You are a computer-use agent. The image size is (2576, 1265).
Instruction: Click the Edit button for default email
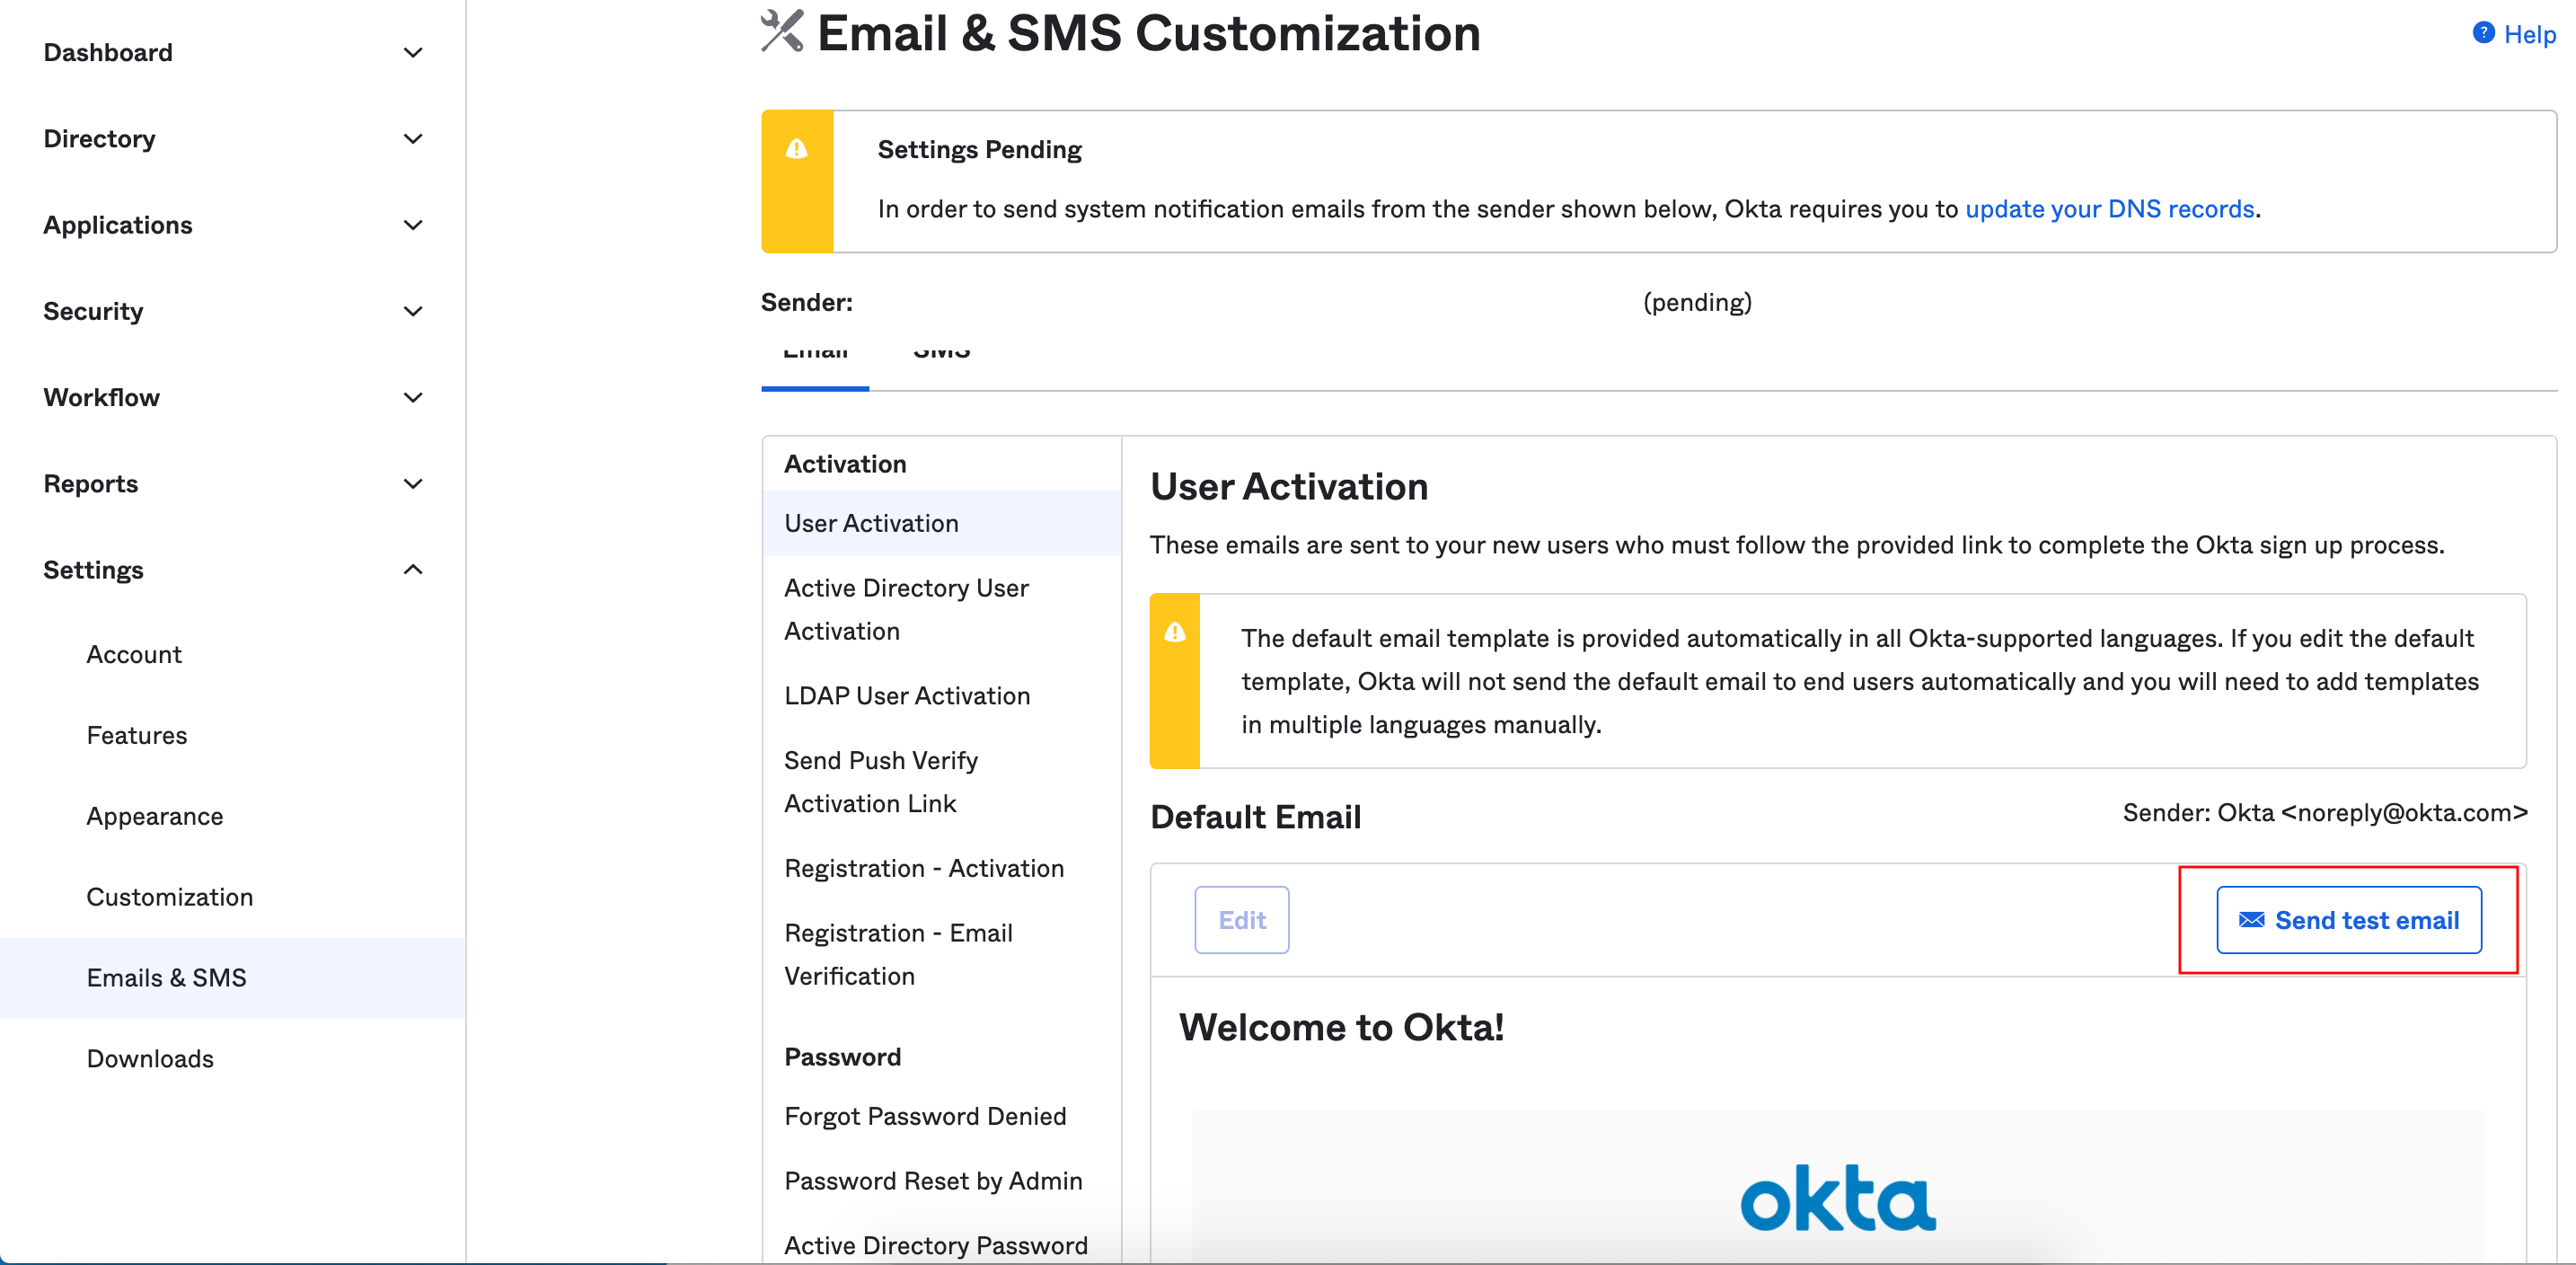point(1241,919)
